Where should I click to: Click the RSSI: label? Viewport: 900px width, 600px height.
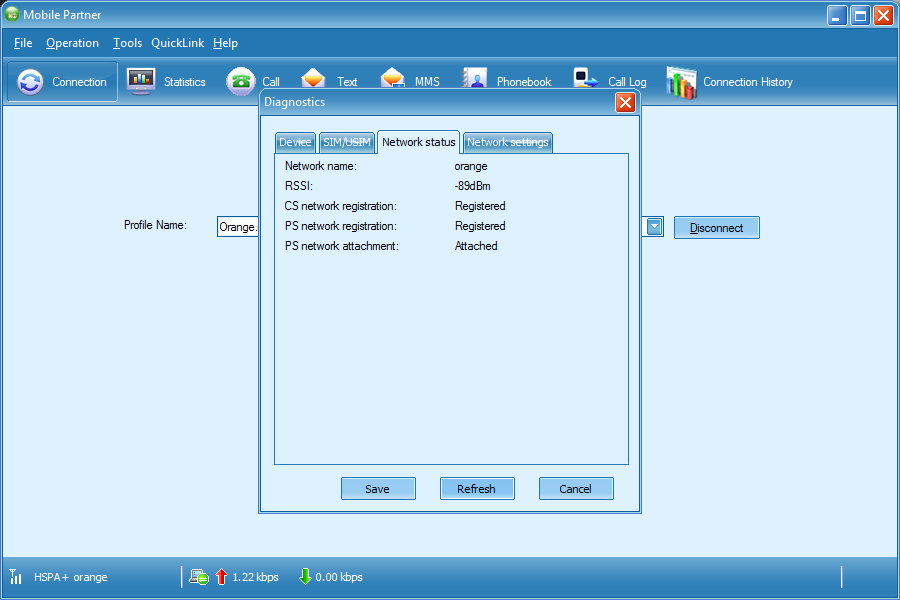[x=298, y=186]
